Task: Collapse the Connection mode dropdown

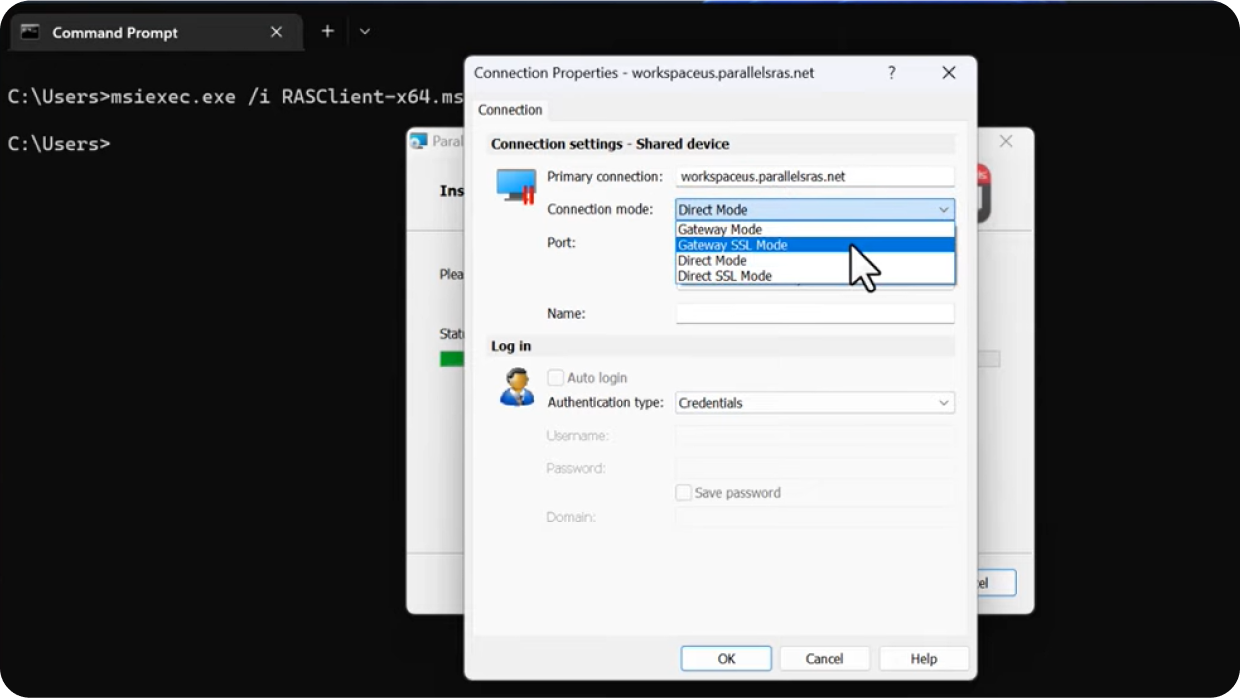Action: (942, 210)
